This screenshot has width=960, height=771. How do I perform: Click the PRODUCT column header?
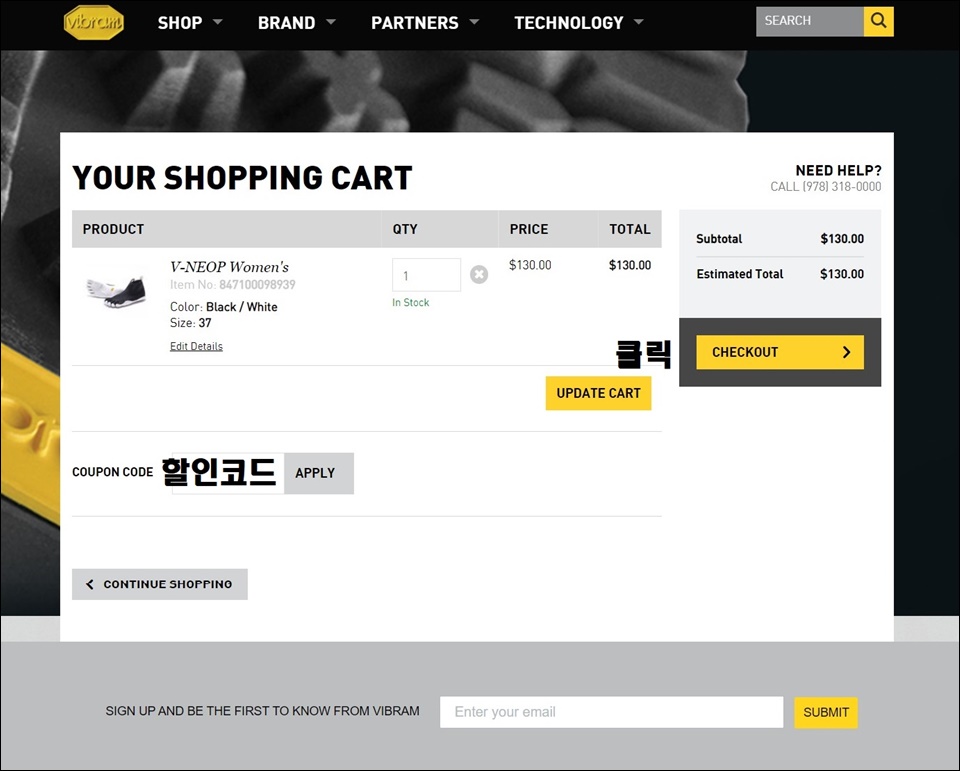pyautogui.click(x=113, y=229)
